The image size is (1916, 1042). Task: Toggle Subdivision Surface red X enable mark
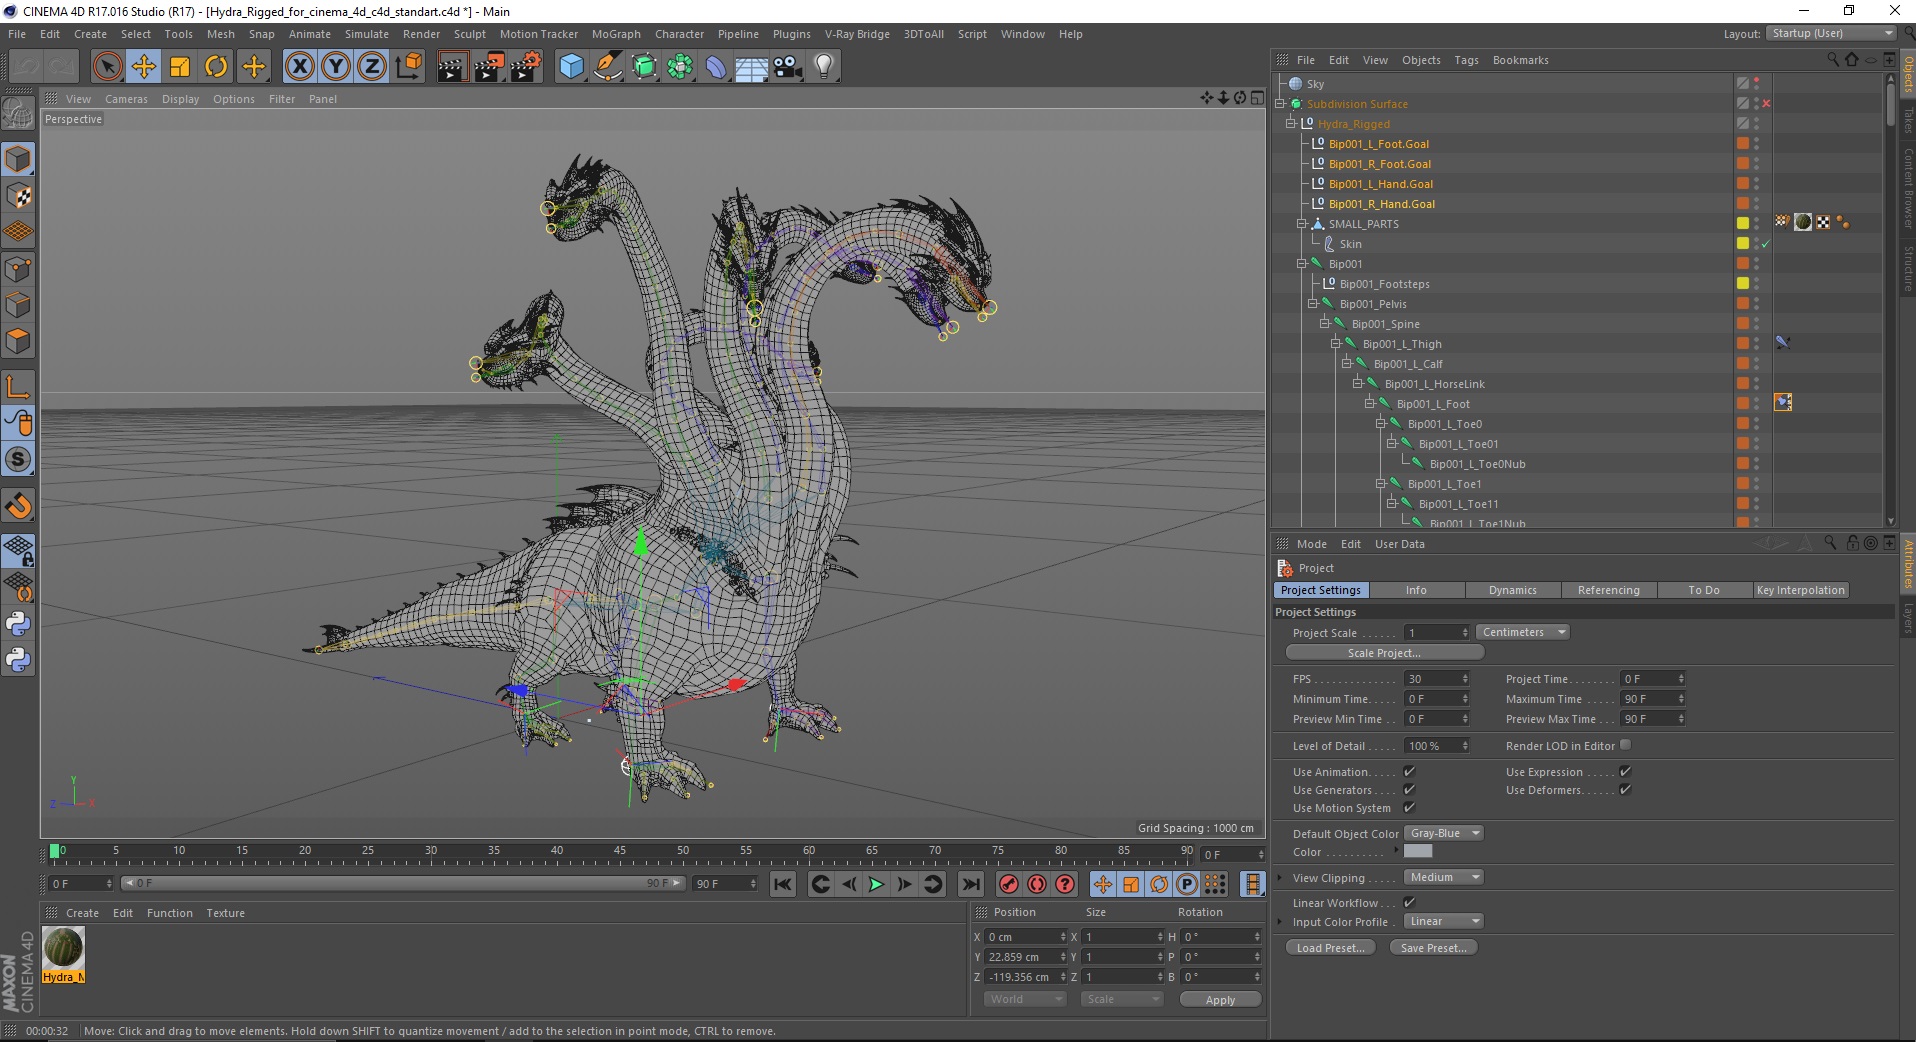pos(1766,103)
